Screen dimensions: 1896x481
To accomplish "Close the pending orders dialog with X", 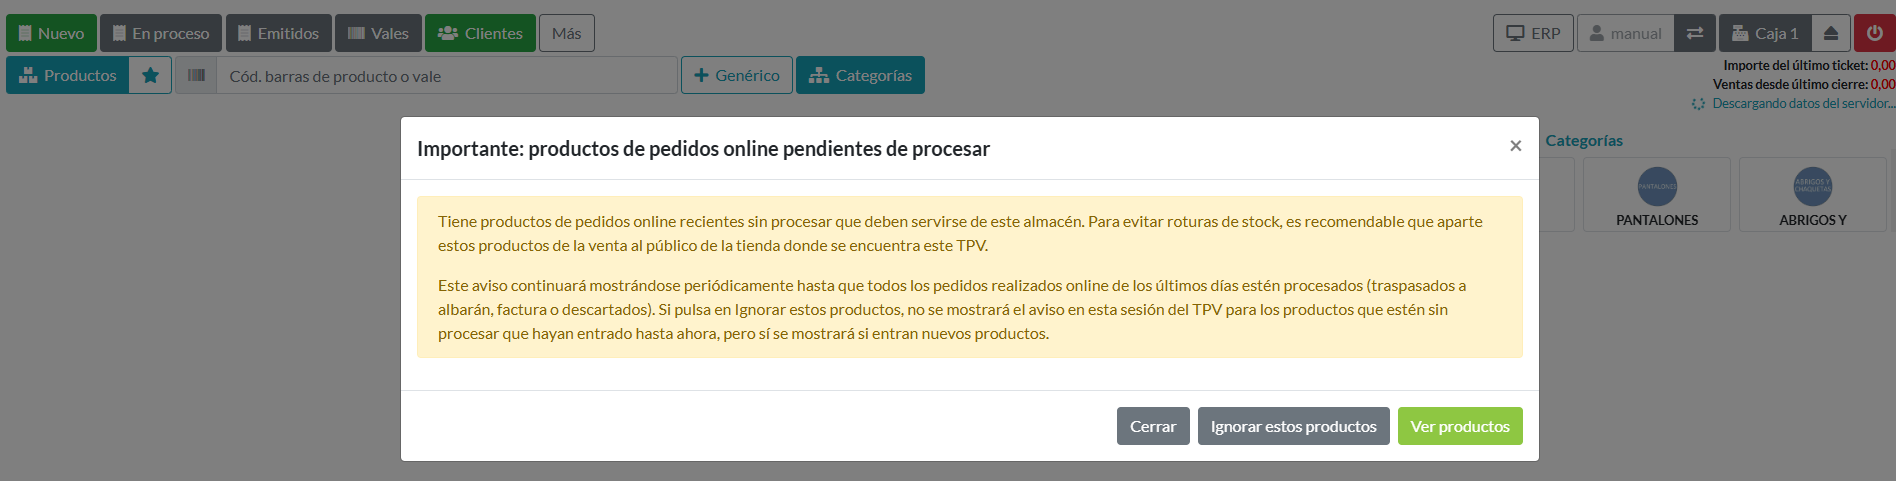I will point(1515,146).
